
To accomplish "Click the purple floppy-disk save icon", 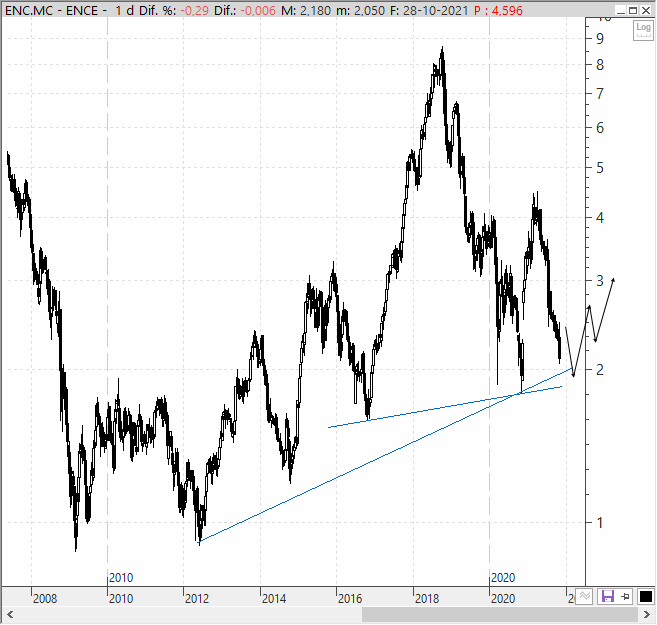I will click(x=608, y=596).
